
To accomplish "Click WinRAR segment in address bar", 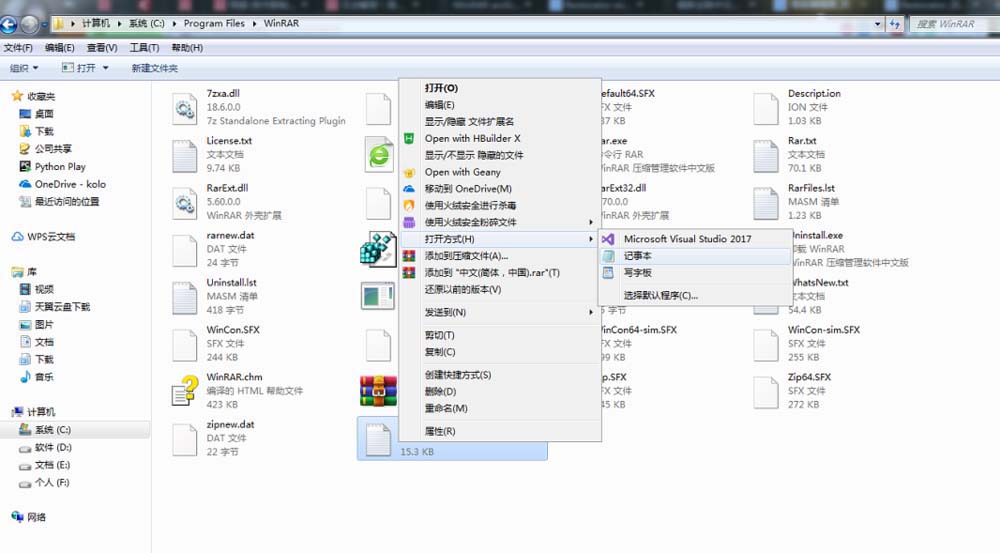I will 281,24.
